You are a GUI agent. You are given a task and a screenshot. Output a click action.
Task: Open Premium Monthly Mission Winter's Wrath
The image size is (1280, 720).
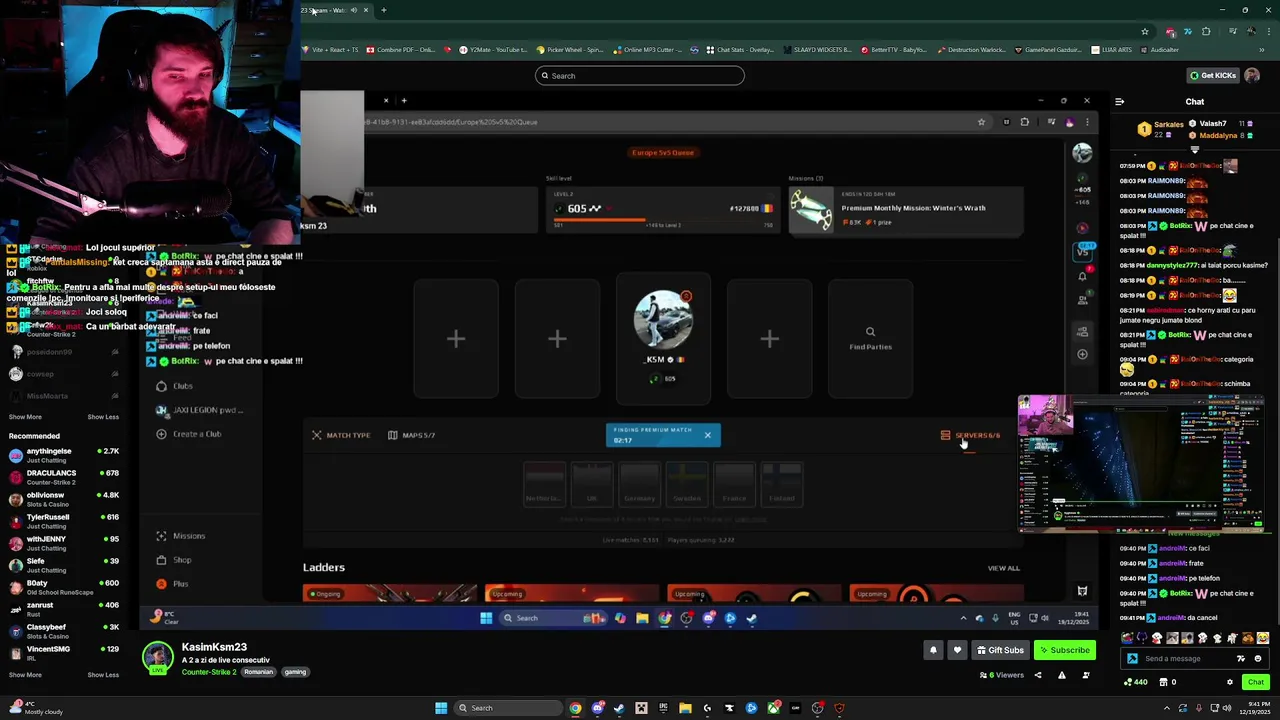coord(905,209)
